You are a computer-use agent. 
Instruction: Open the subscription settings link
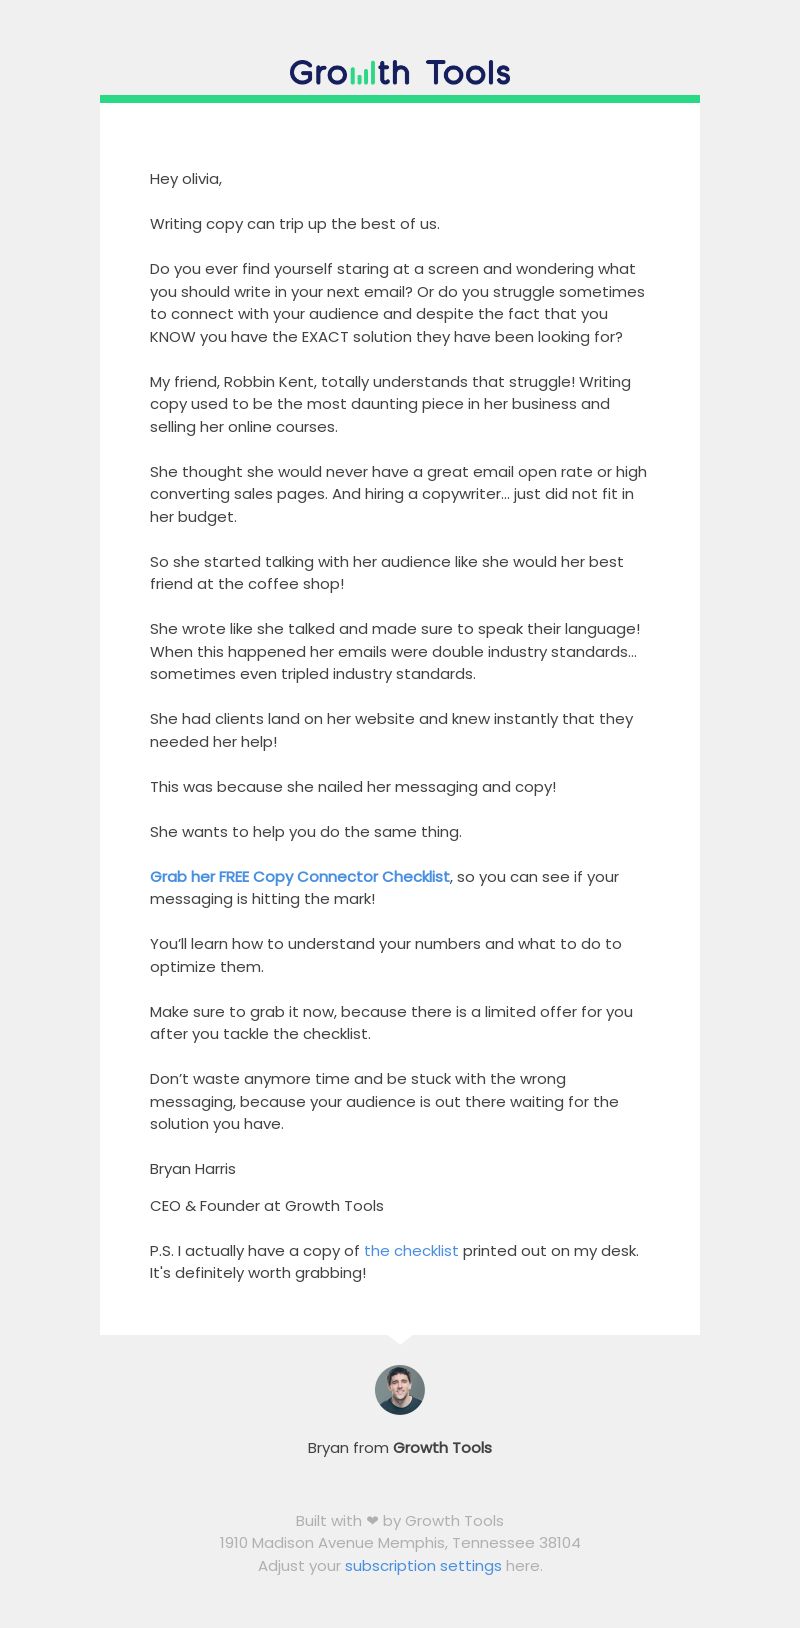click(423, 1565)
